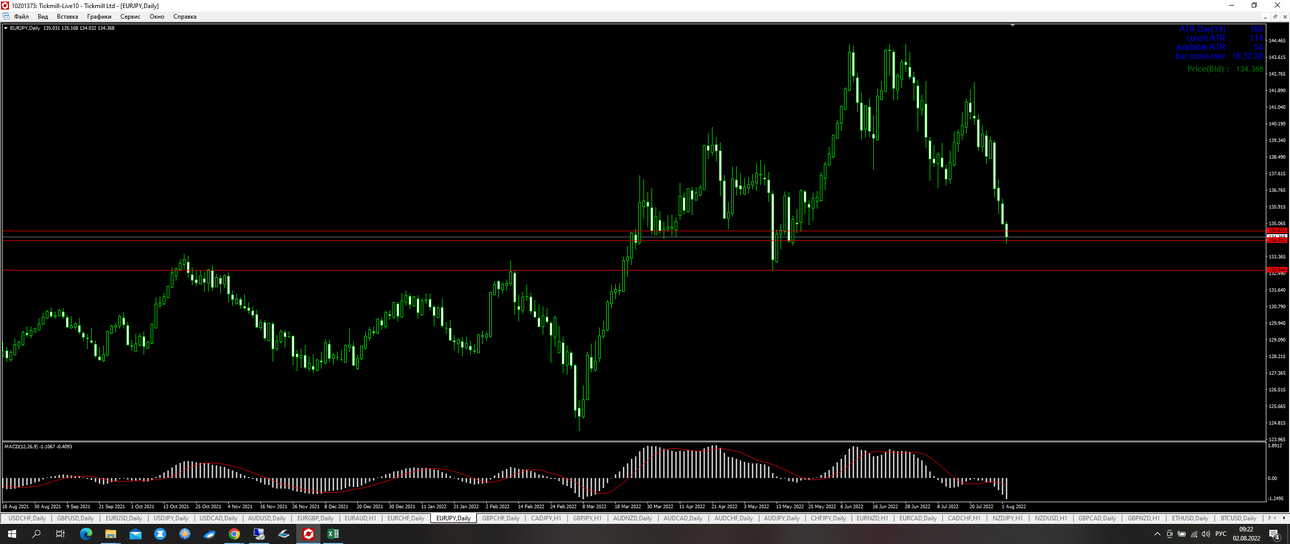Image resolution: width=1290 pixels, height=544 pixels.
Task: Open Excel from the taskbar
Action: click(x=333, y=534)
